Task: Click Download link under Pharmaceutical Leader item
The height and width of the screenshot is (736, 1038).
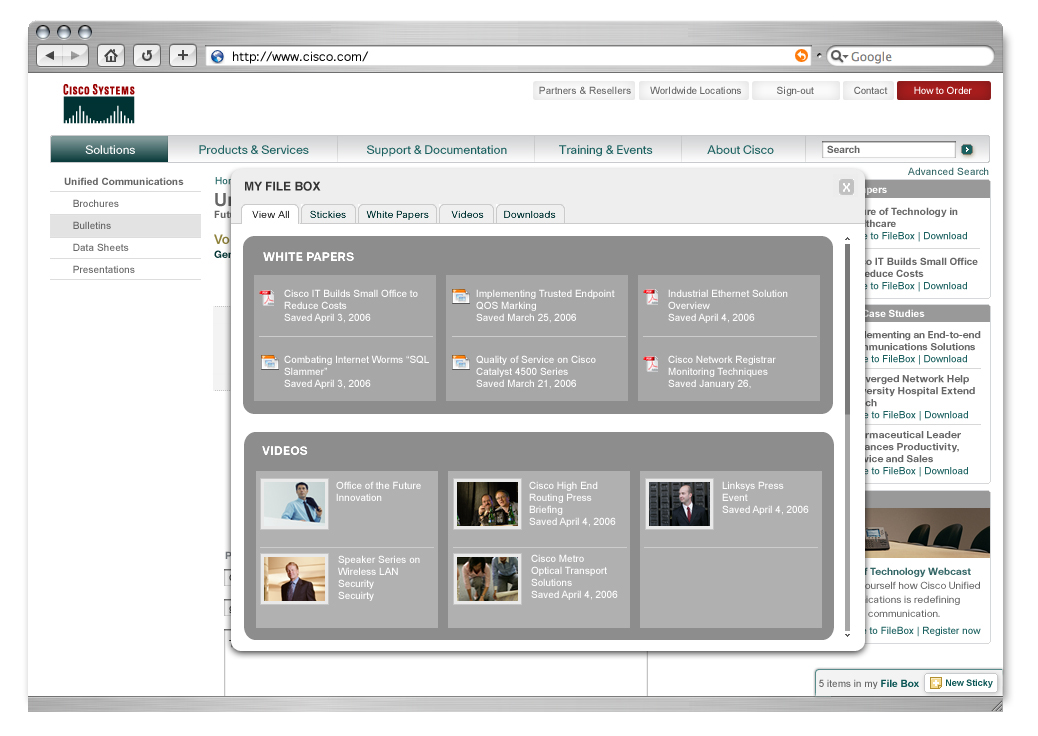Action: 946,471
